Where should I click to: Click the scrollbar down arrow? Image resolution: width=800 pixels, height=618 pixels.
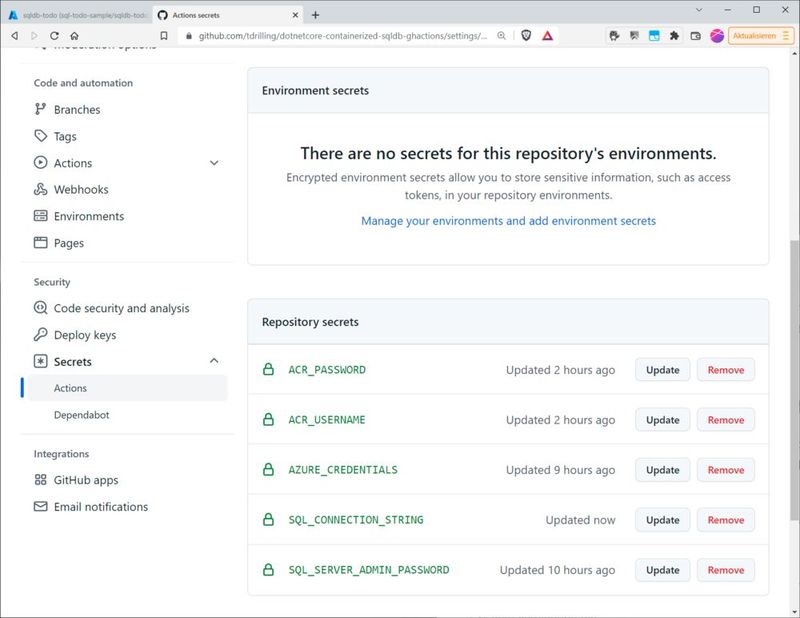tap(794, 612)
